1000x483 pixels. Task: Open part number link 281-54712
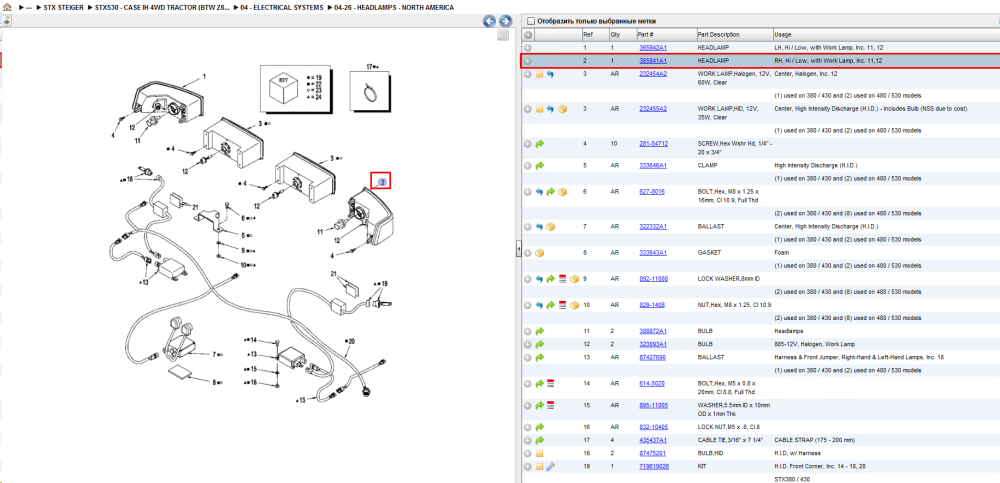click(x=654, y=144)
